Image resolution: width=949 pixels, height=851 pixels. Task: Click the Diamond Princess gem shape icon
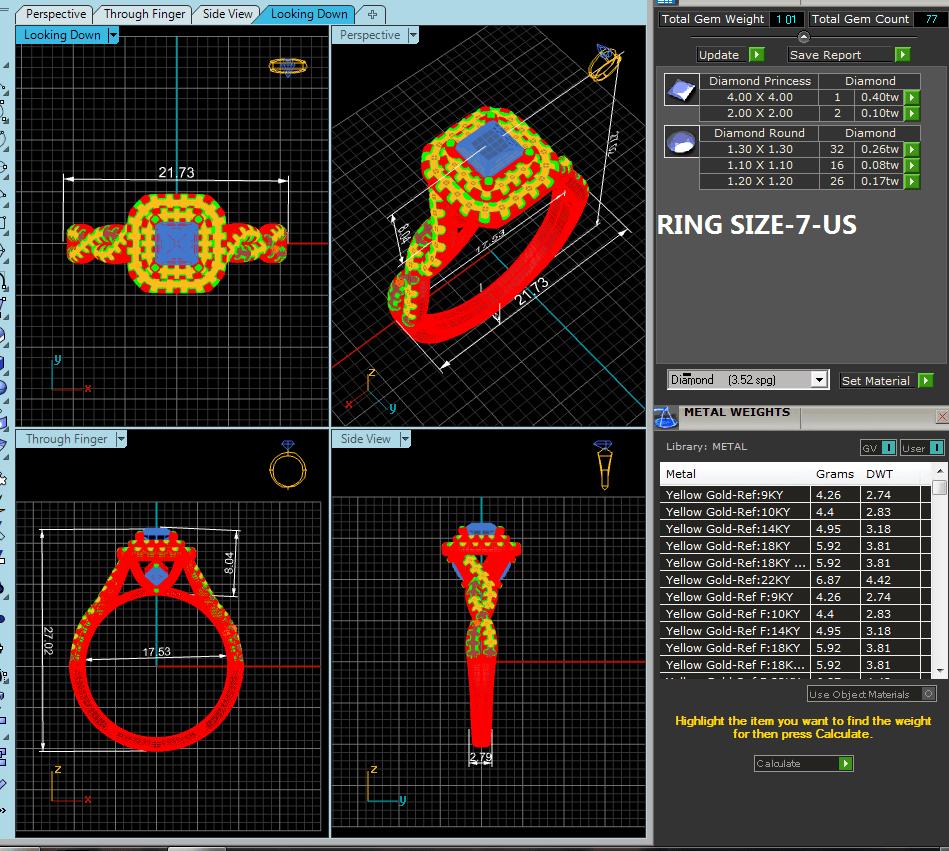tap(683, 90)
